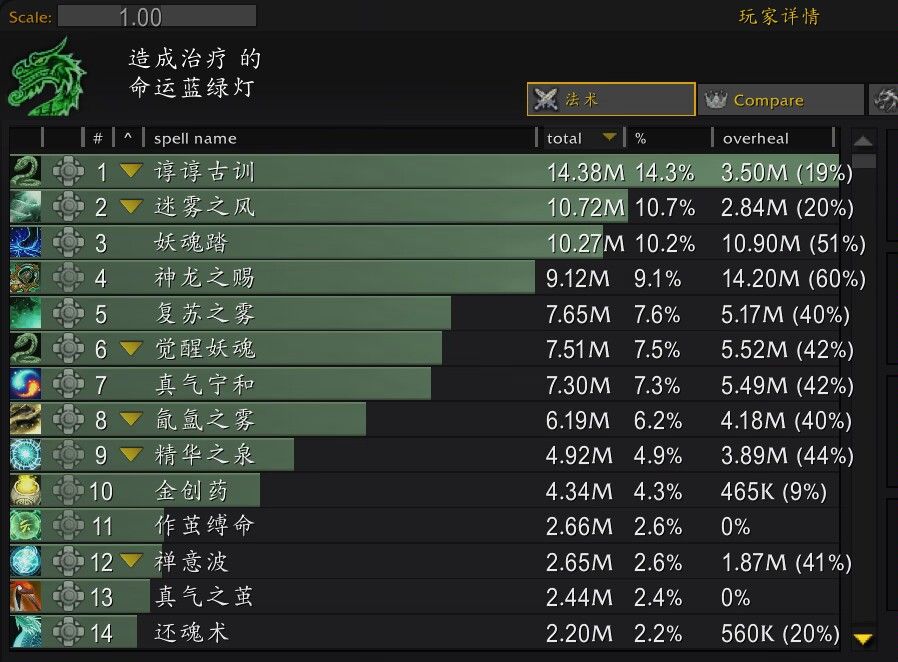Click the scrollbar down arrow
Screen dimensions: 898x662
coord(862,637)
